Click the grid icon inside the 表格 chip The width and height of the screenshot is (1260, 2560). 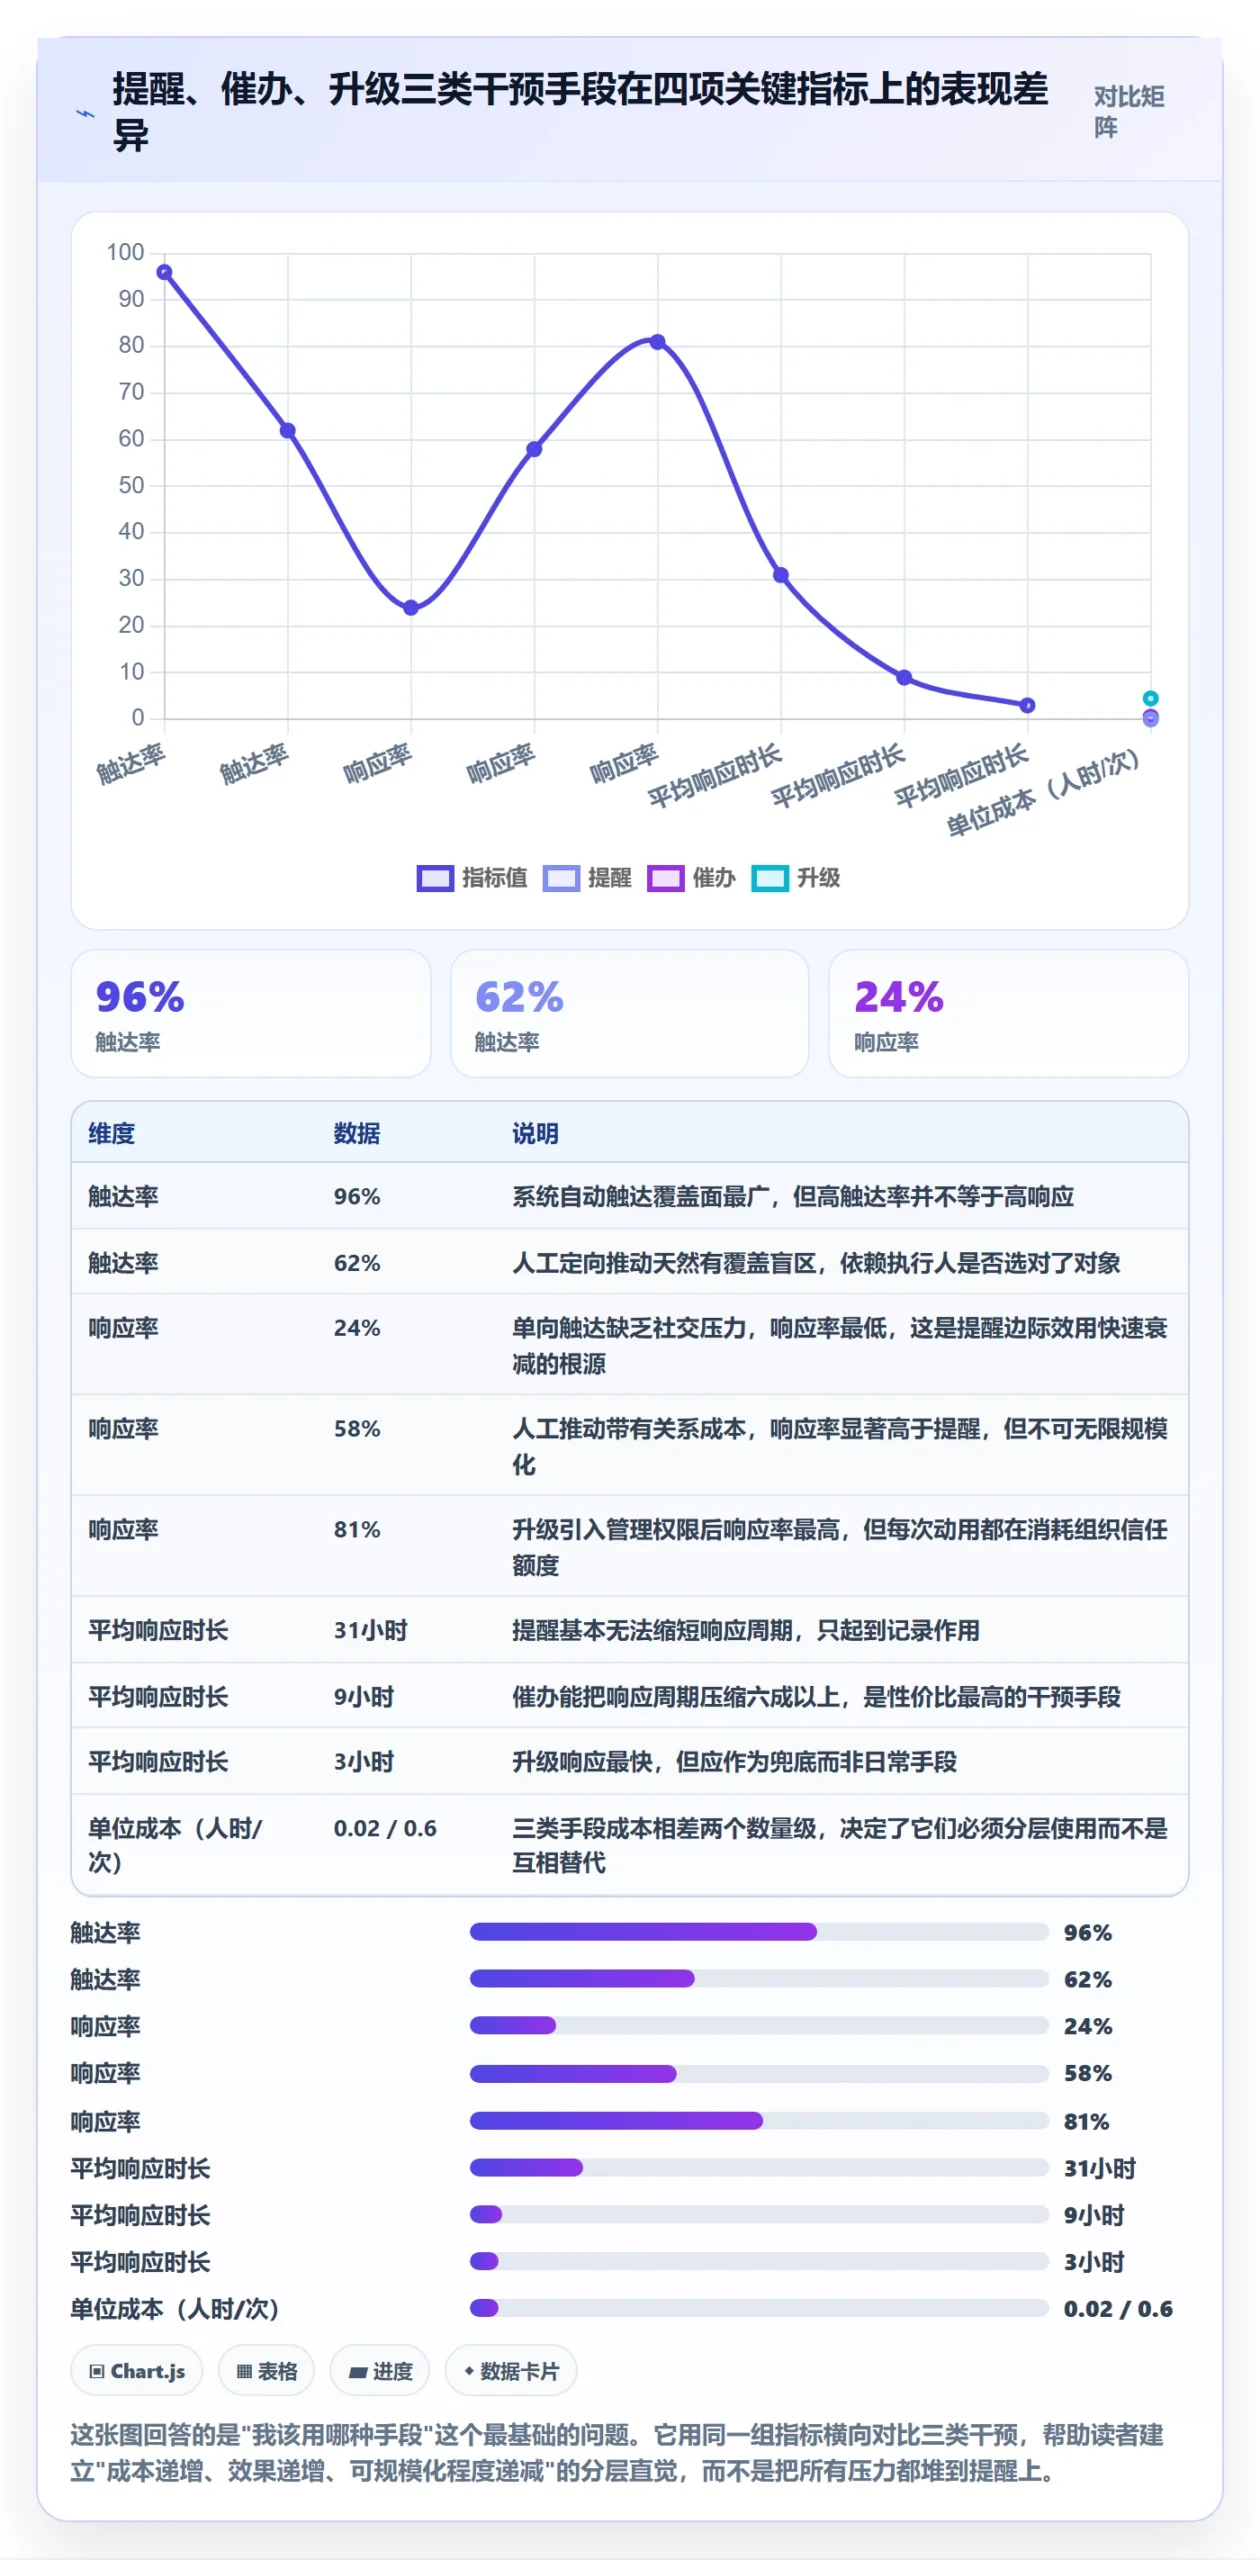tap(244, 2372)
